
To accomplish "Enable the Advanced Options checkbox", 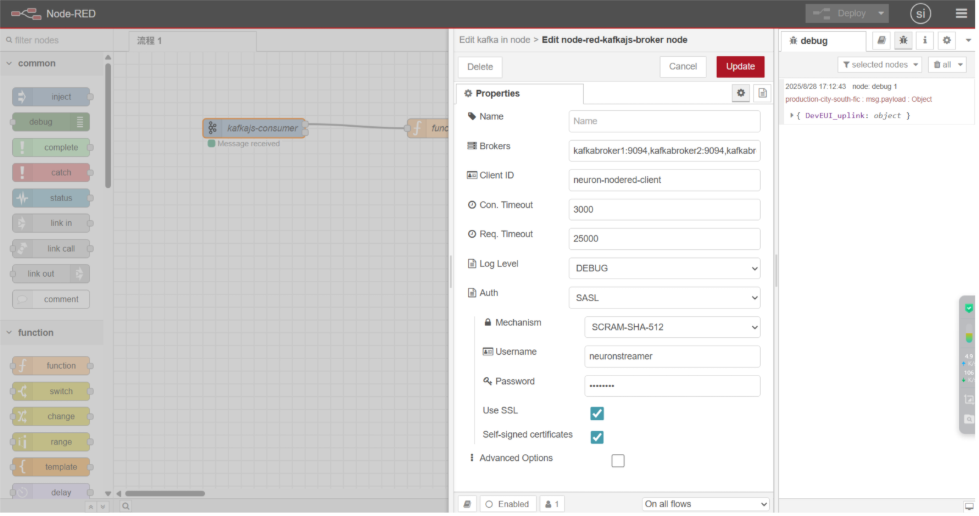I will coord(618,461).
